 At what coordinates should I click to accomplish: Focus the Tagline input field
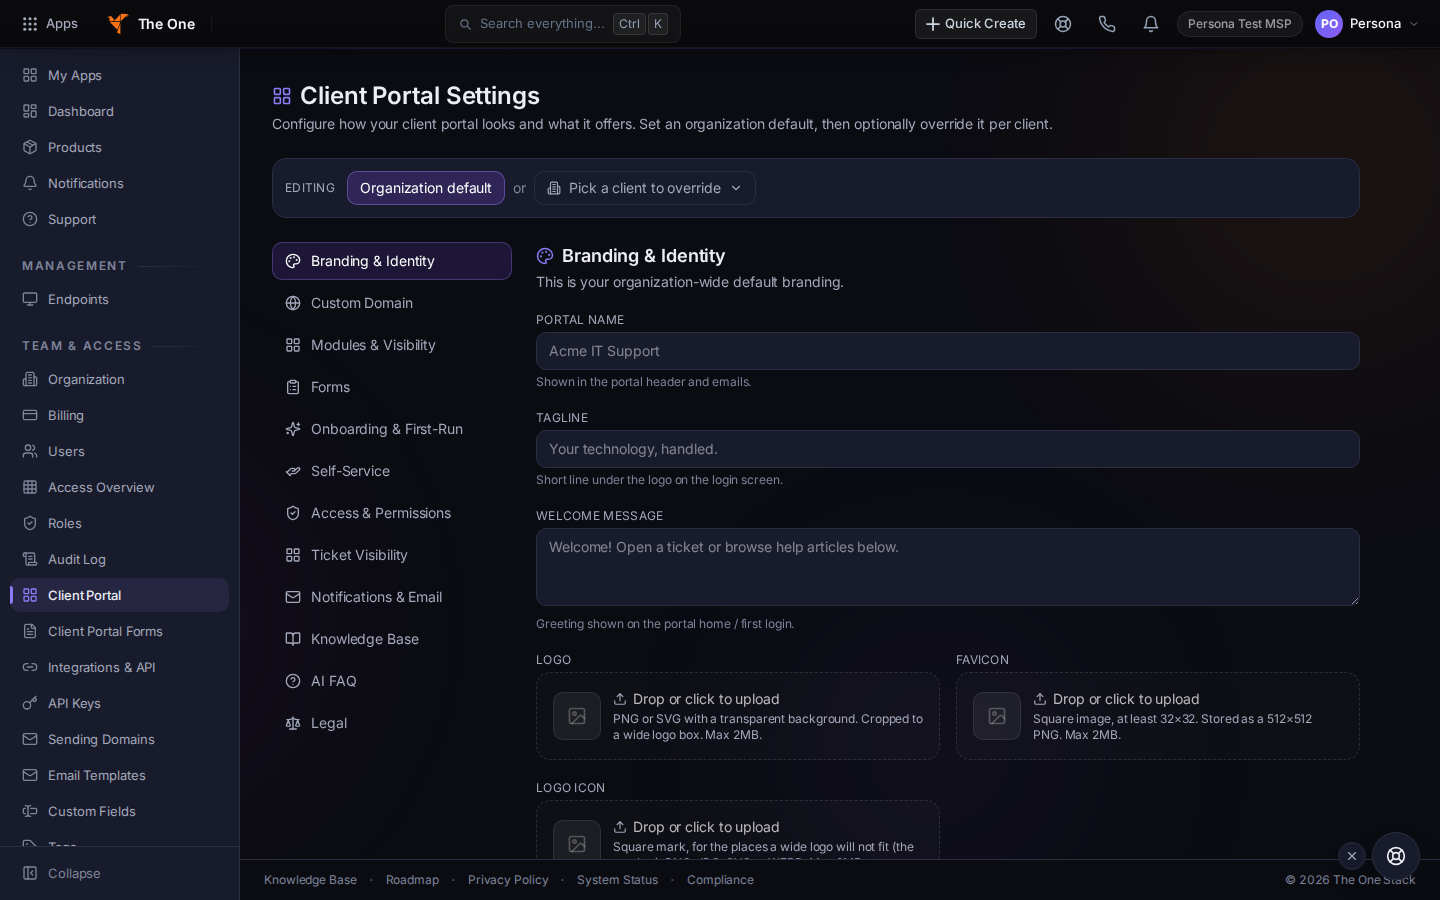click(948, 449)
